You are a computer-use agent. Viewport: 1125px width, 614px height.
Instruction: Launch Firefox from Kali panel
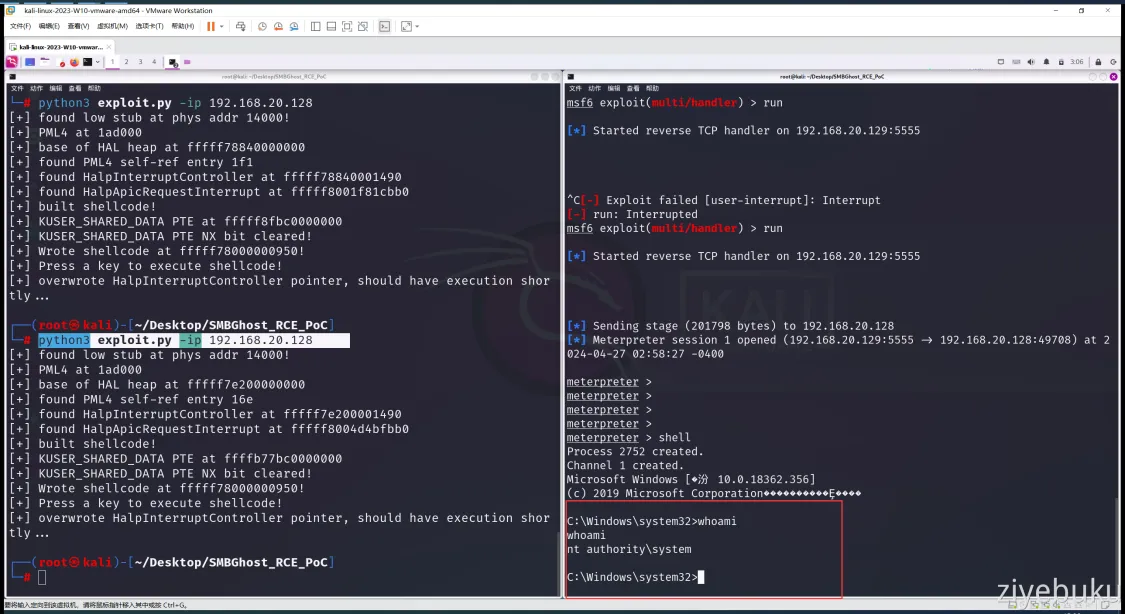pyautogui.click(x=74, y=62)
